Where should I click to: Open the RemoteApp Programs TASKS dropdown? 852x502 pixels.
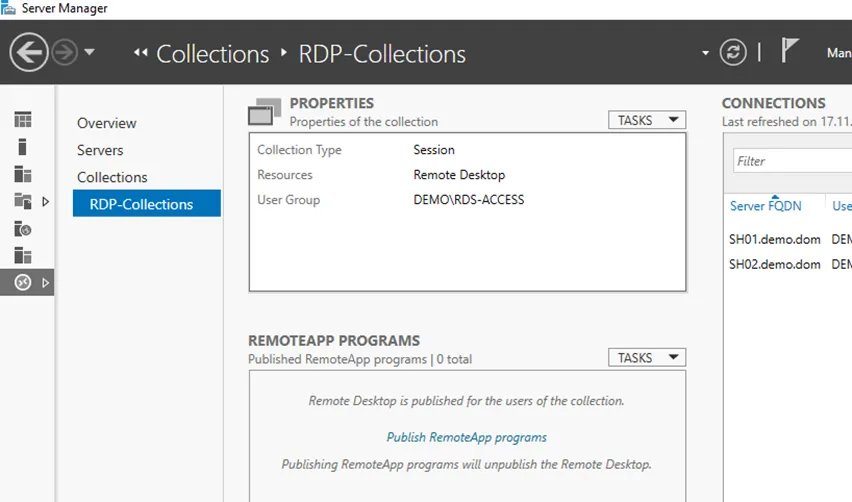click(647, 357)
